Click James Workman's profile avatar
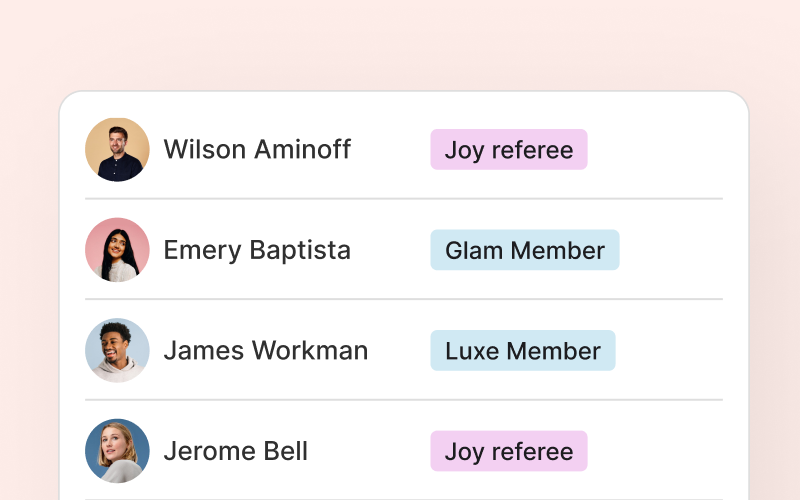The image size is (800, 500). coord(117,351)
